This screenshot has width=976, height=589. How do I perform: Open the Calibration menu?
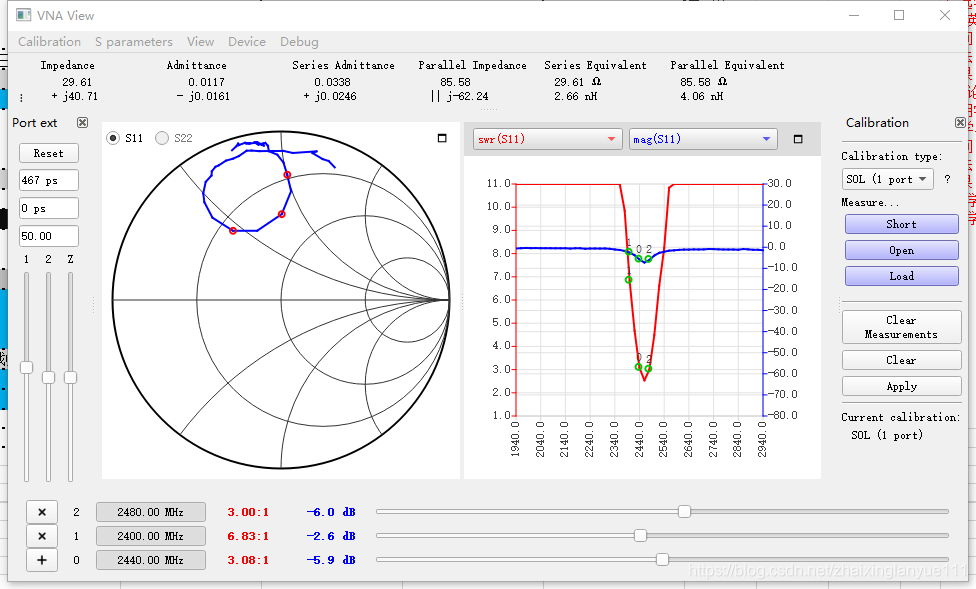point(49,42)
